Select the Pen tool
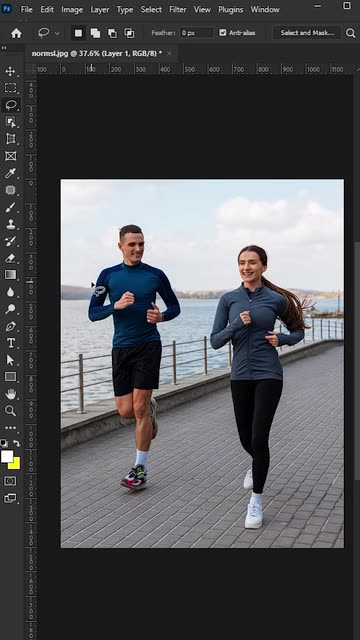The image size is (360, 640). pyautogui.click(x=10, y=326)
